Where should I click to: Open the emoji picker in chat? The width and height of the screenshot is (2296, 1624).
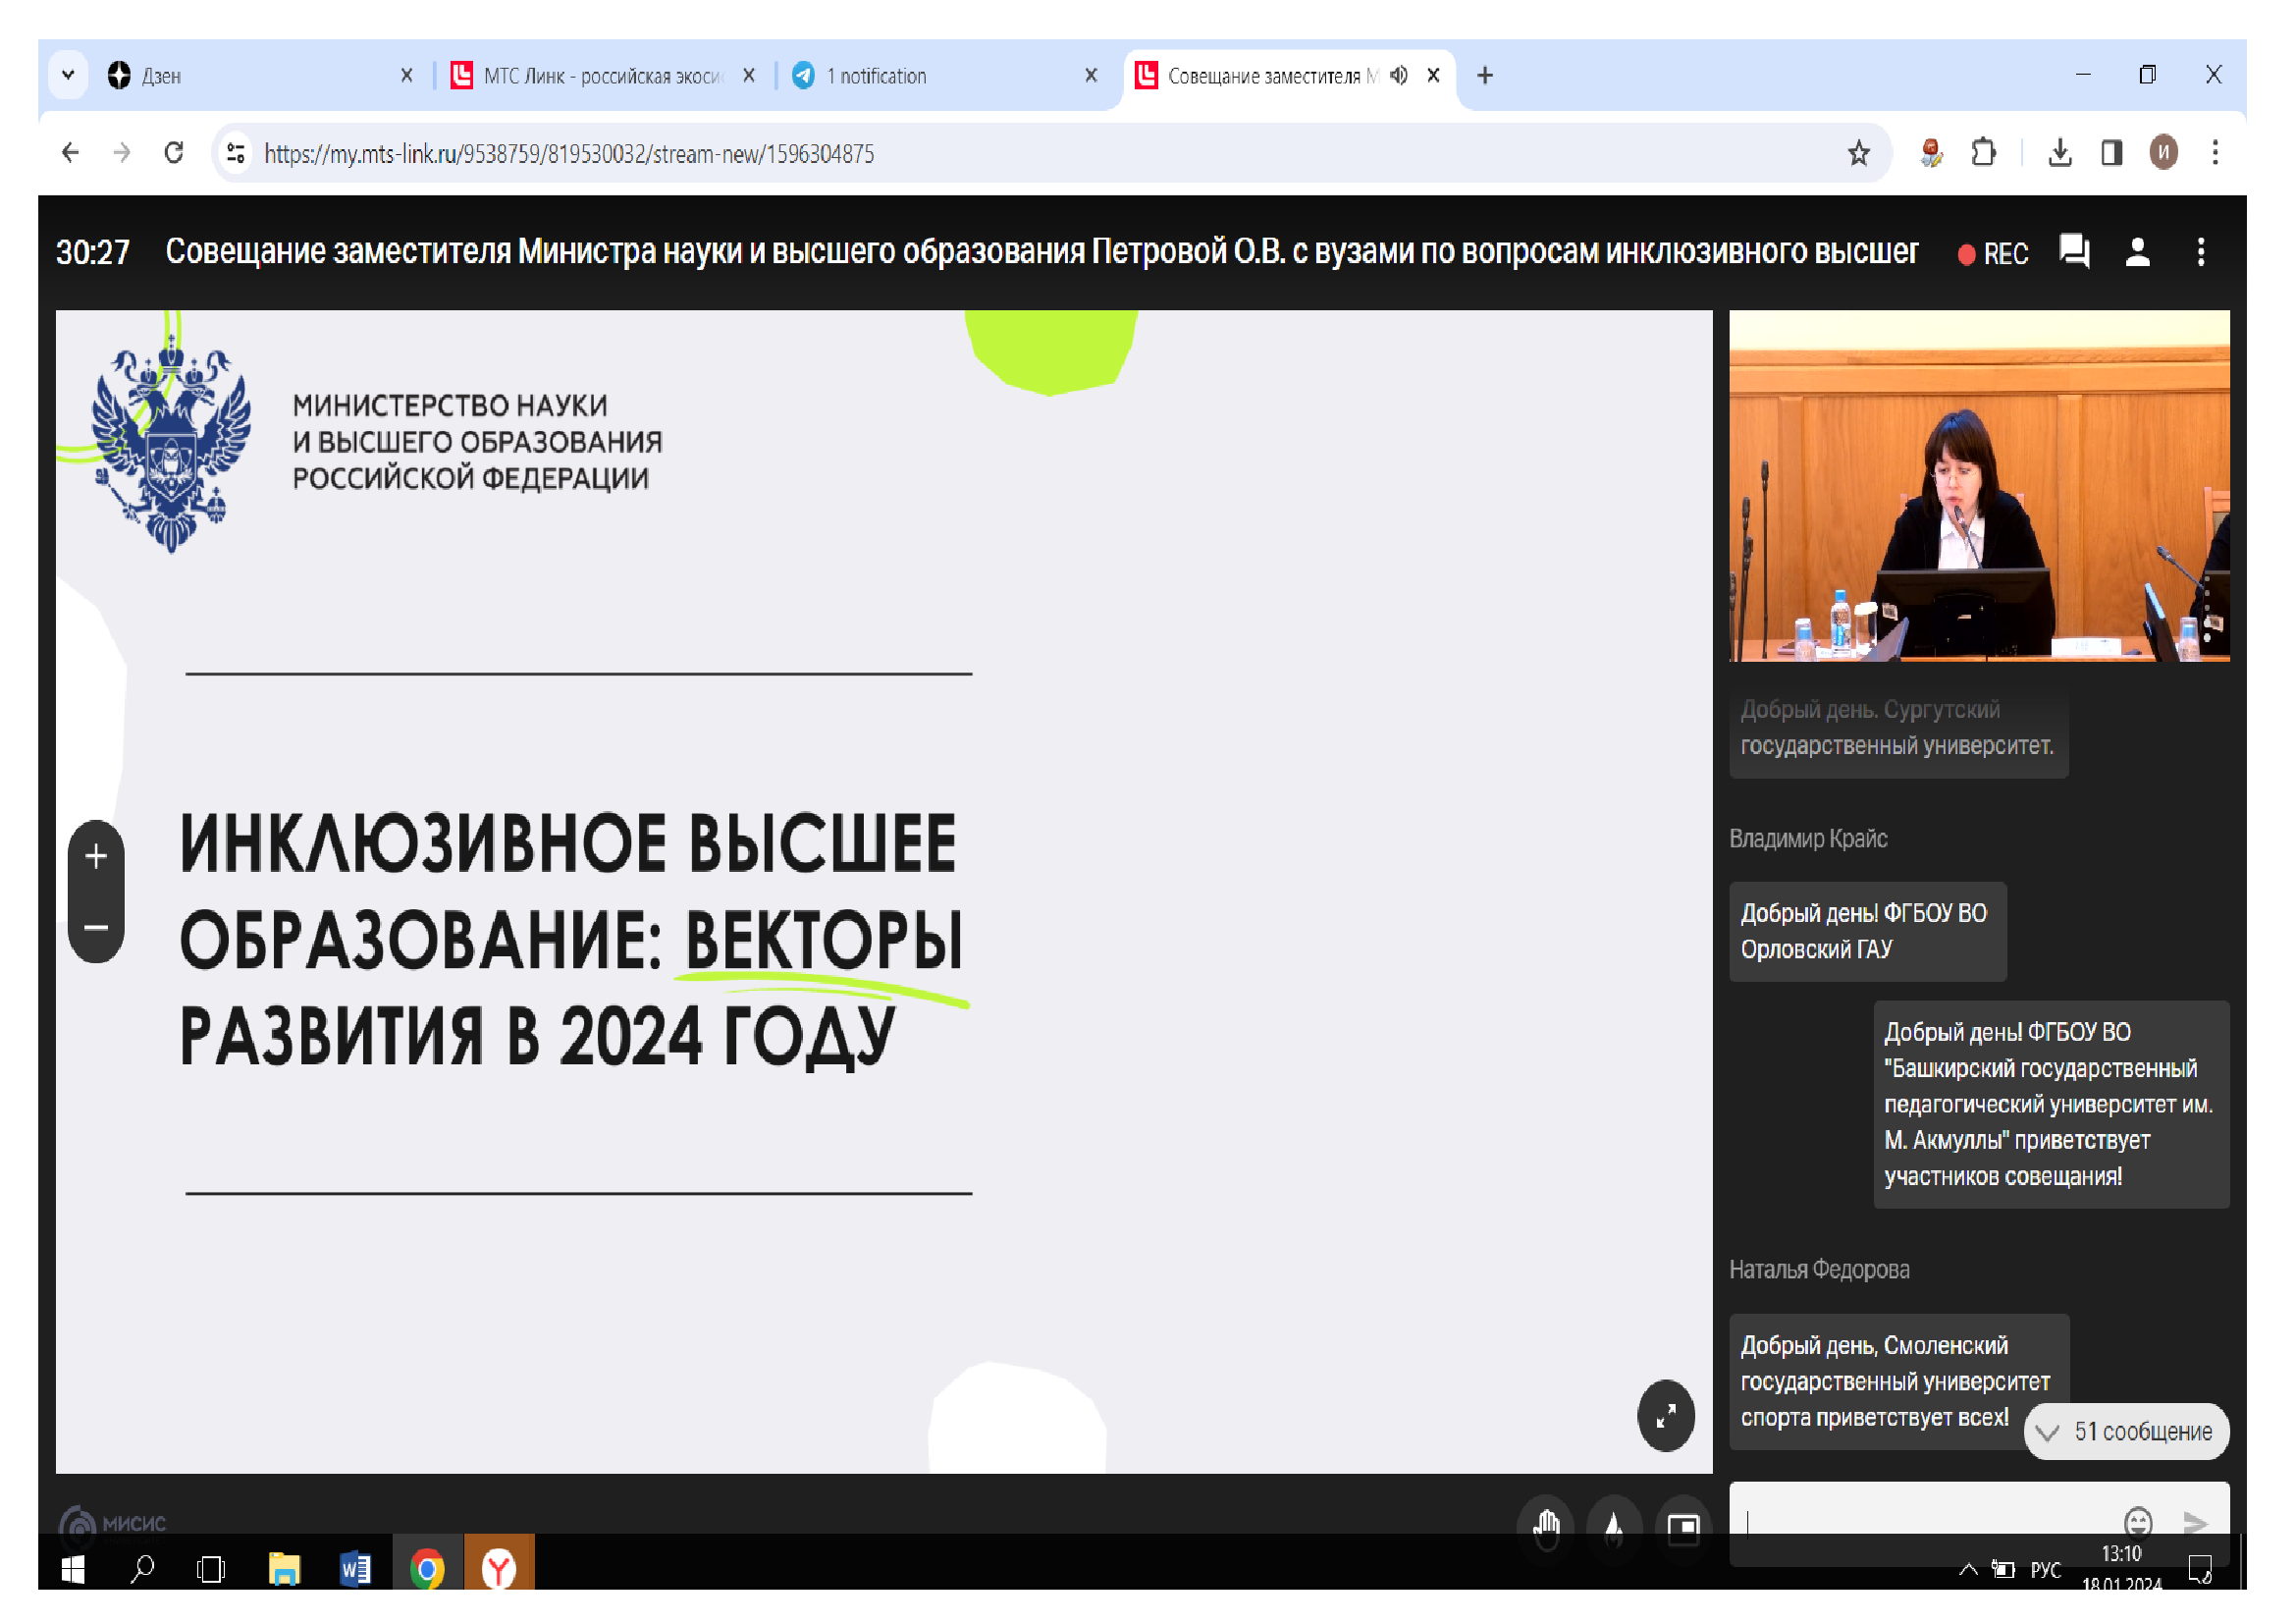tap(2137, 1521)
